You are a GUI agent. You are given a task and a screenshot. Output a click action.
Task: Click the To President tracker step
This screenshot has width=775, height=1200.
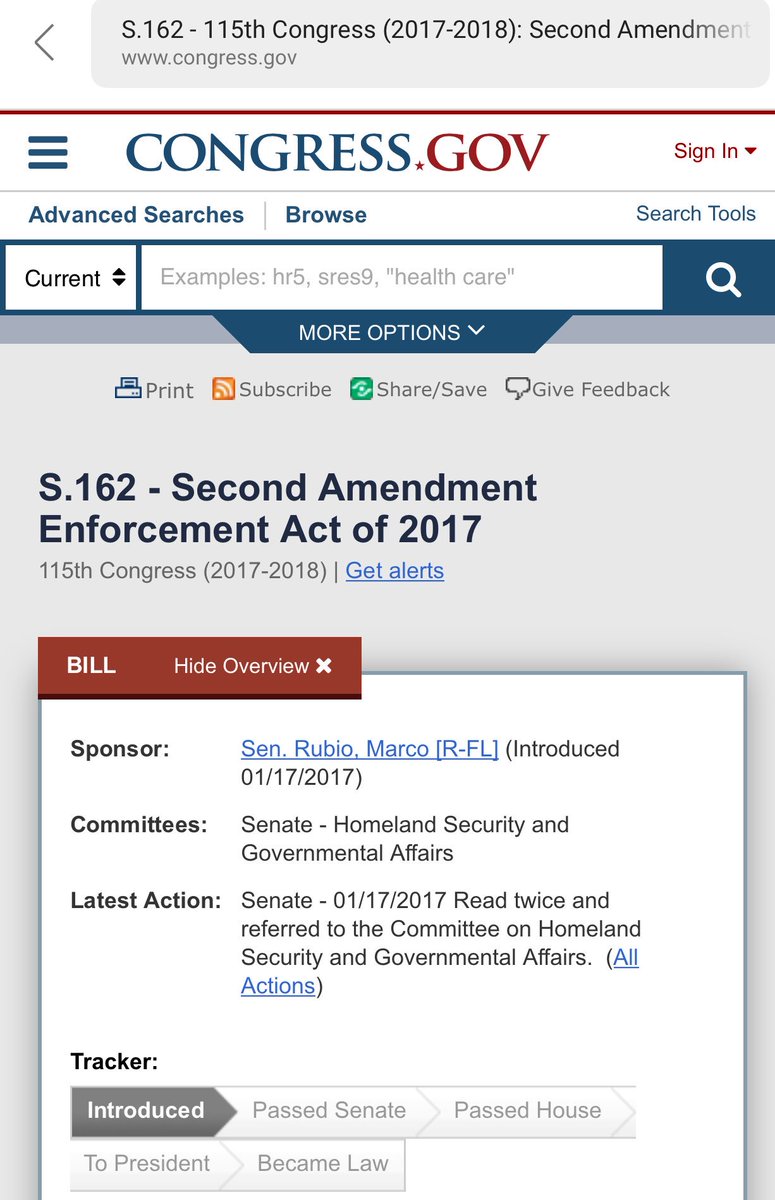click(148, 1164)
